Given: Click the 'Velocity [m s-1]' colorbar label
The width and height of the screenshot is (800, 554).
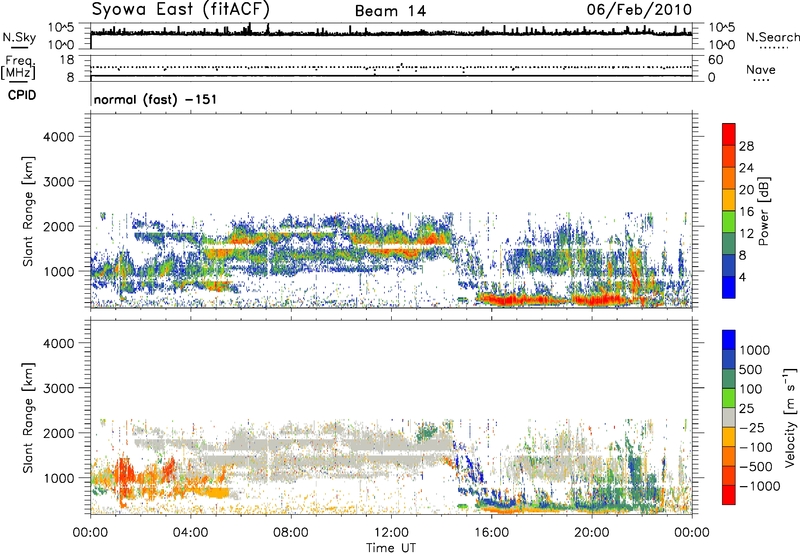Looking at the screenshot, I should click(x=790, y=417).
